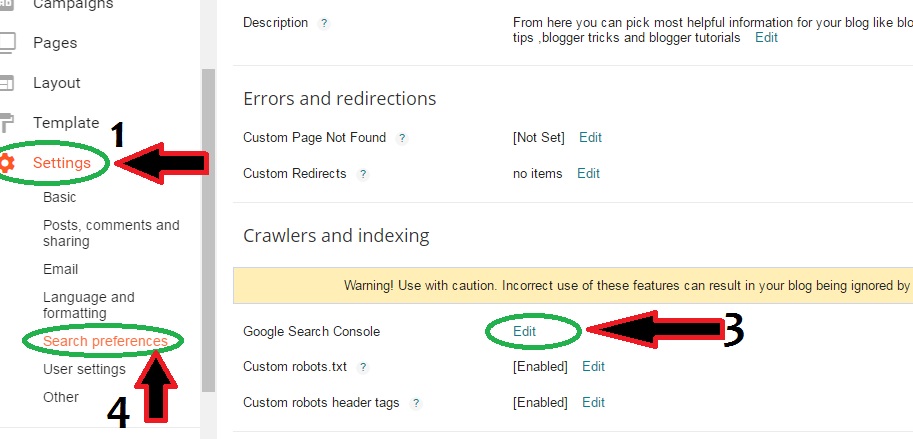
Task: Go to Basic settings
Action: coord(60,197)
